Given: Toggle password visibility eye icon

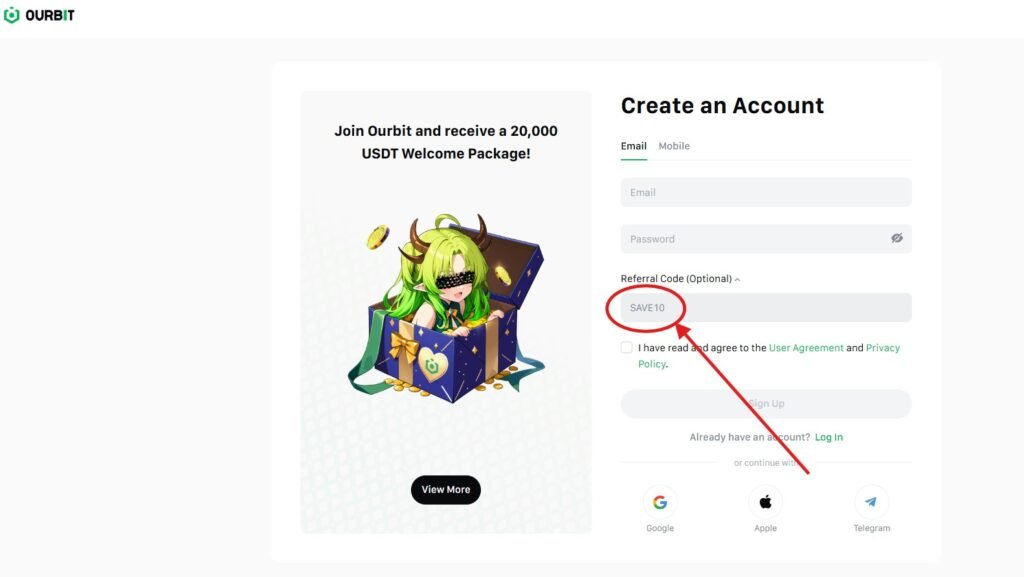Looking at the screenshot, I should click(x=897, y=239).
